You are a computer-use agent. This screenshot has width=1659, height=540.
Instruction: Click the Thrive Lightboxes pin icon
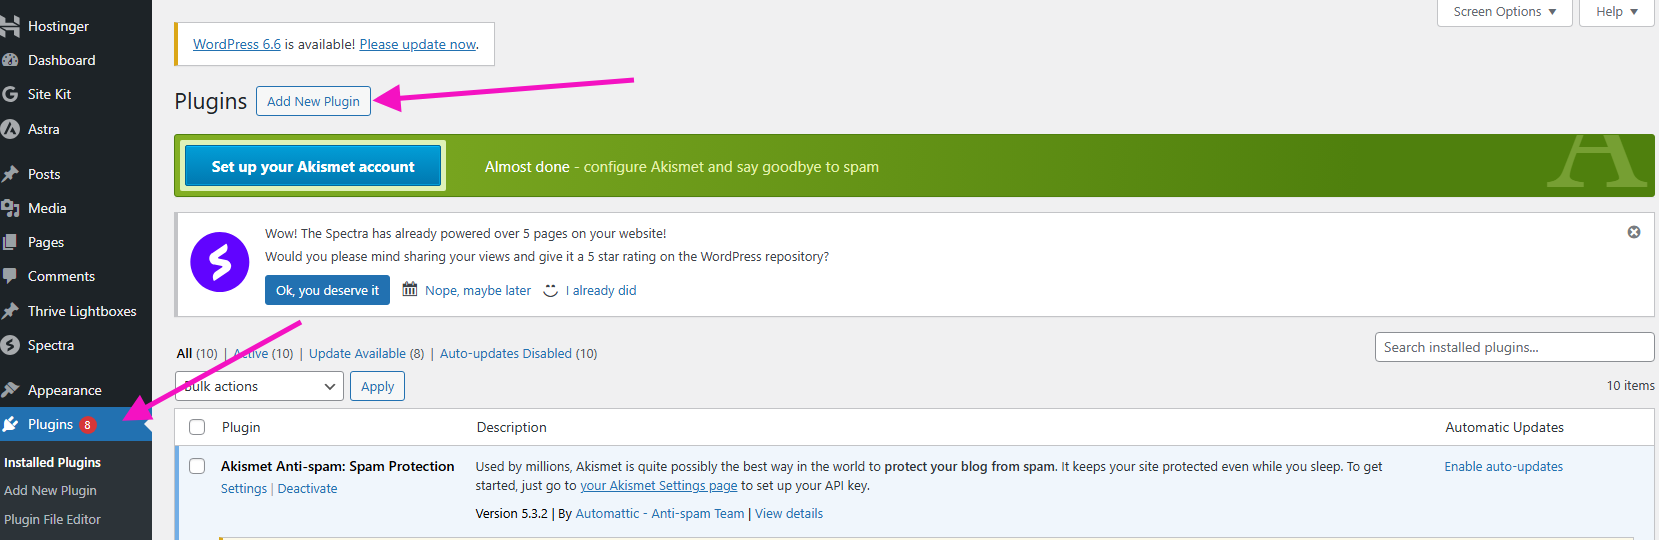click(x=10, y=311)
